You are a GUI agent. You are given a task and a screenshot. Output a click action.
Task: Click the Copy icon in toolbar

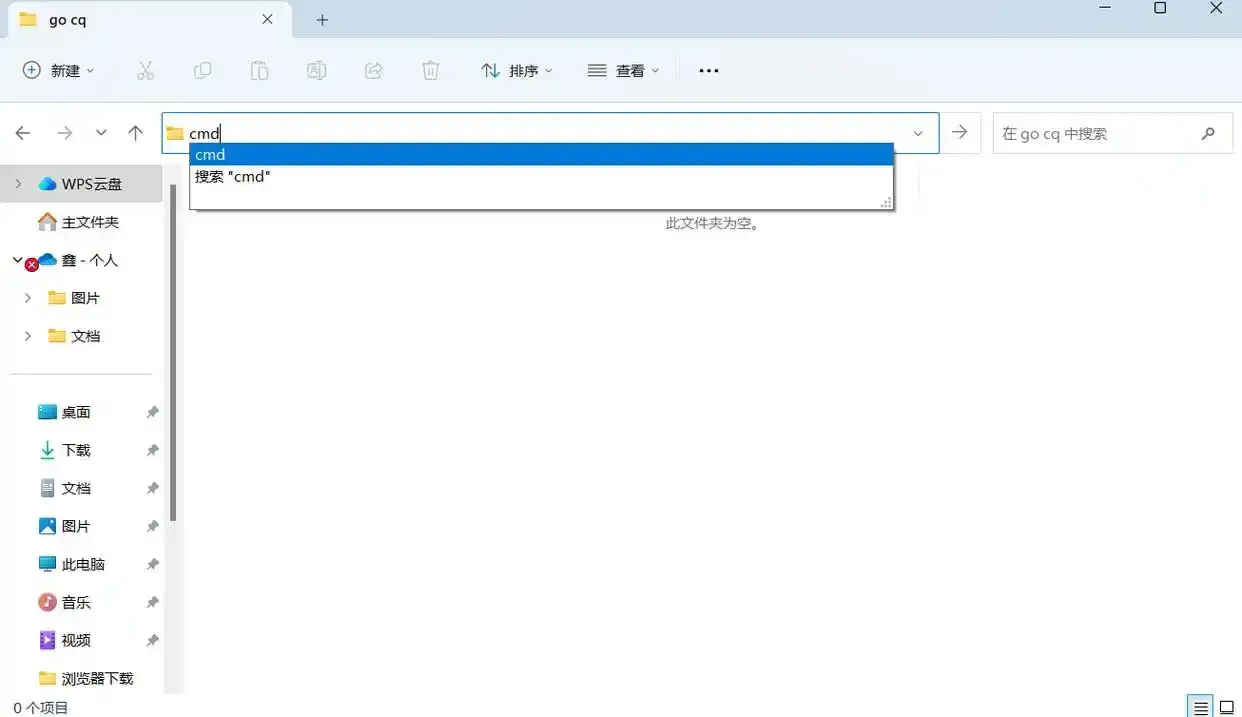point(202,70)
